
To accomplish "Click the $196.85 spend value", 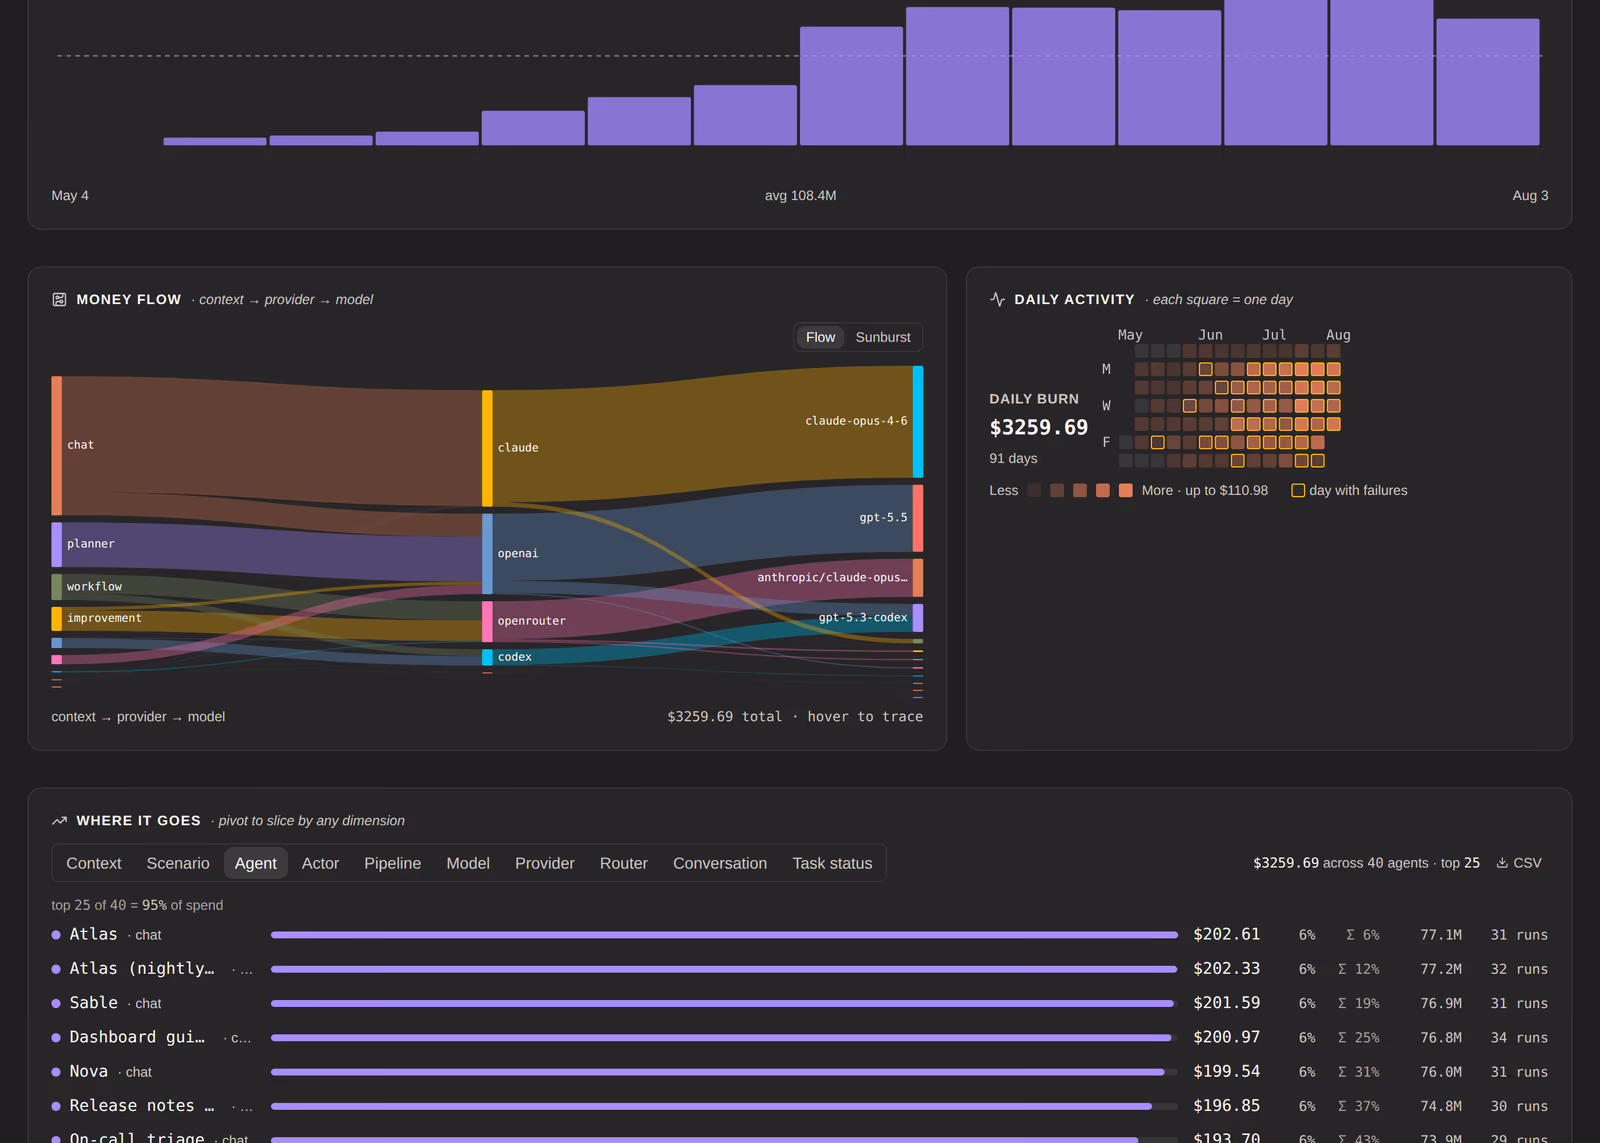I will pos(1227,1105).
